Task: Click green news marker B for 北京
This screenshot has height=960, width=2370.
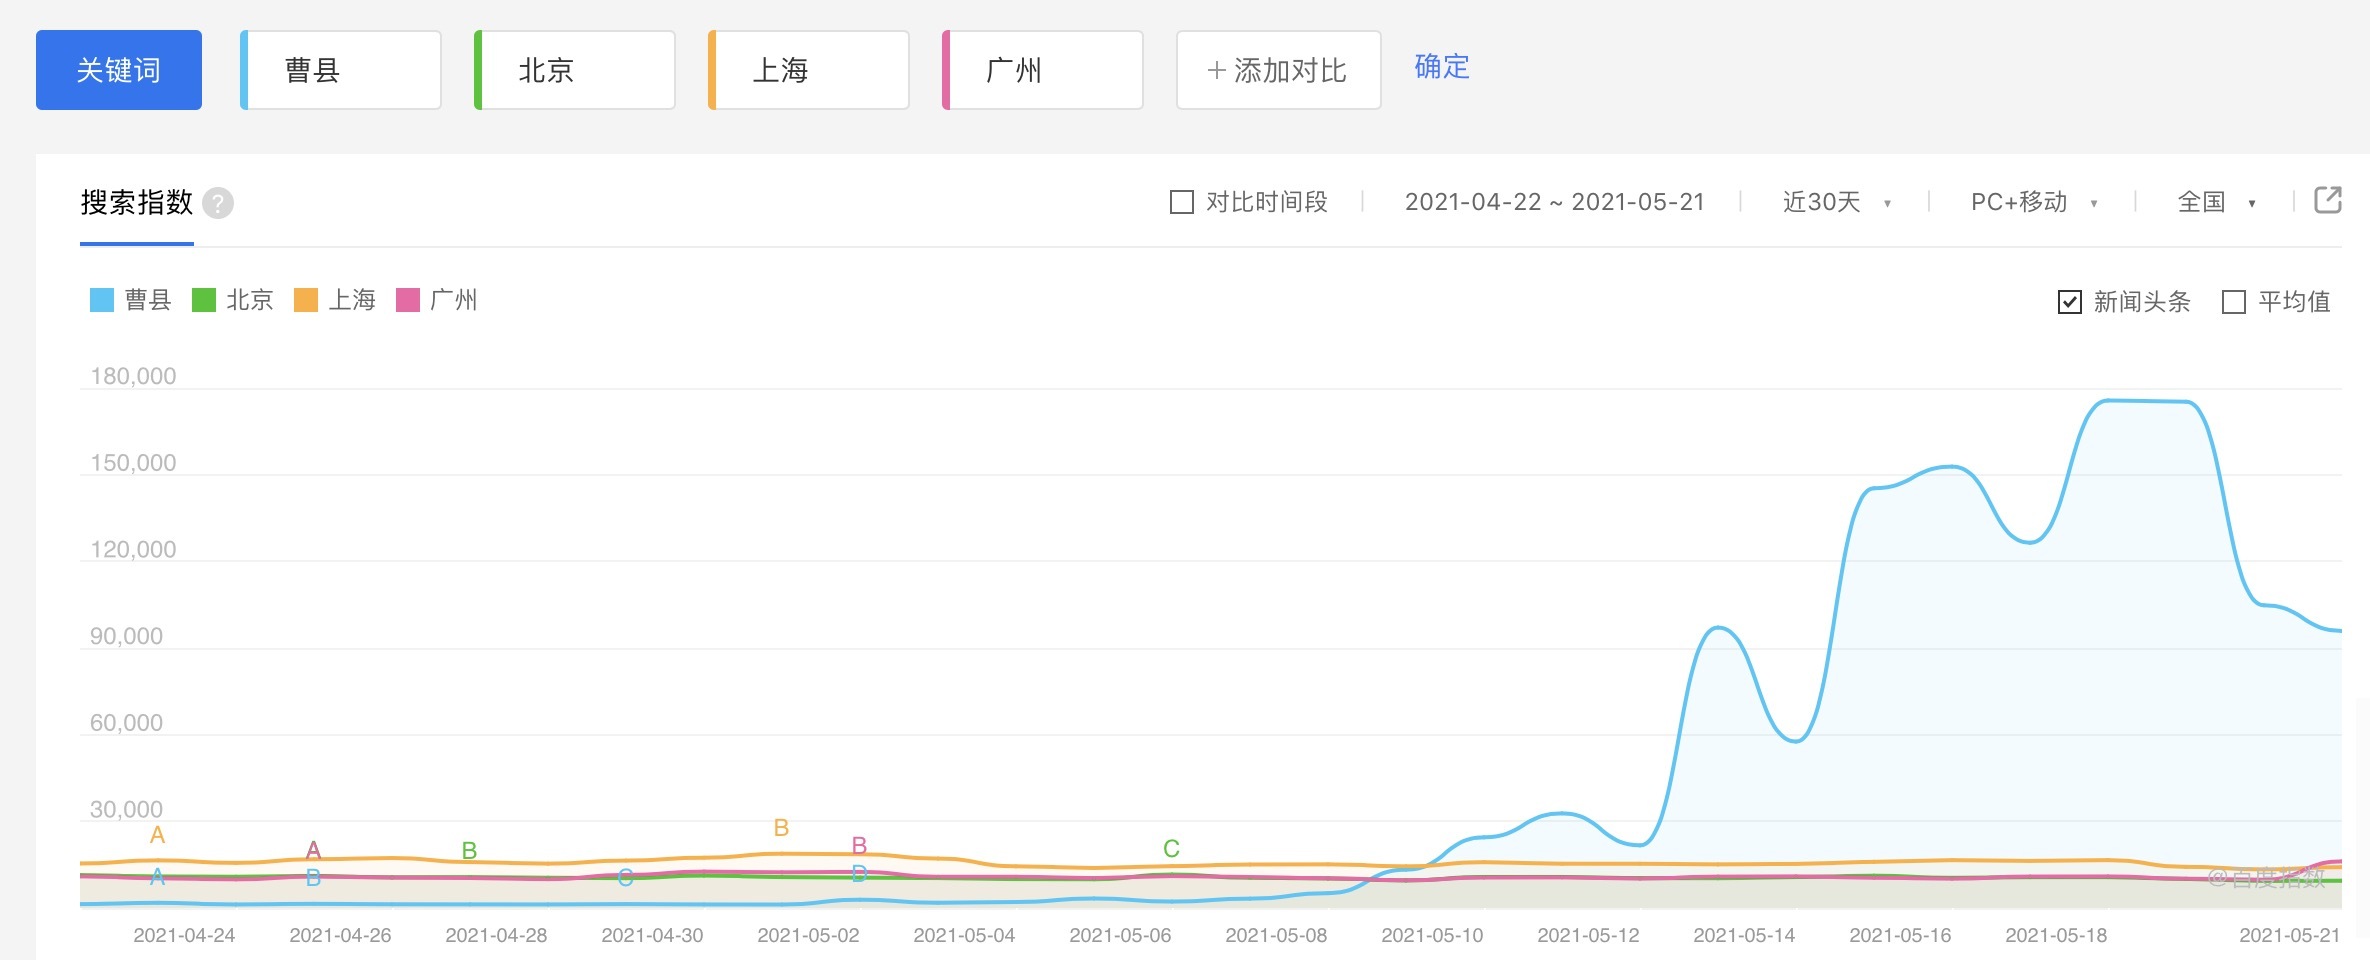Action: click(x=469, y=851)
